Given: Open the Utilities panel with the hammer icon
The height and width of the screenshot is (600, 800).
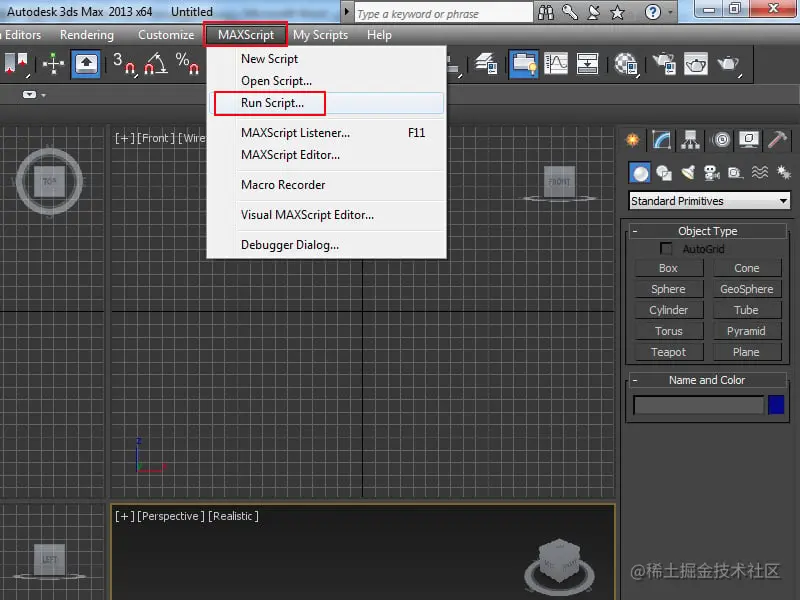Looking at the screenshot, I should pos(777,139).
